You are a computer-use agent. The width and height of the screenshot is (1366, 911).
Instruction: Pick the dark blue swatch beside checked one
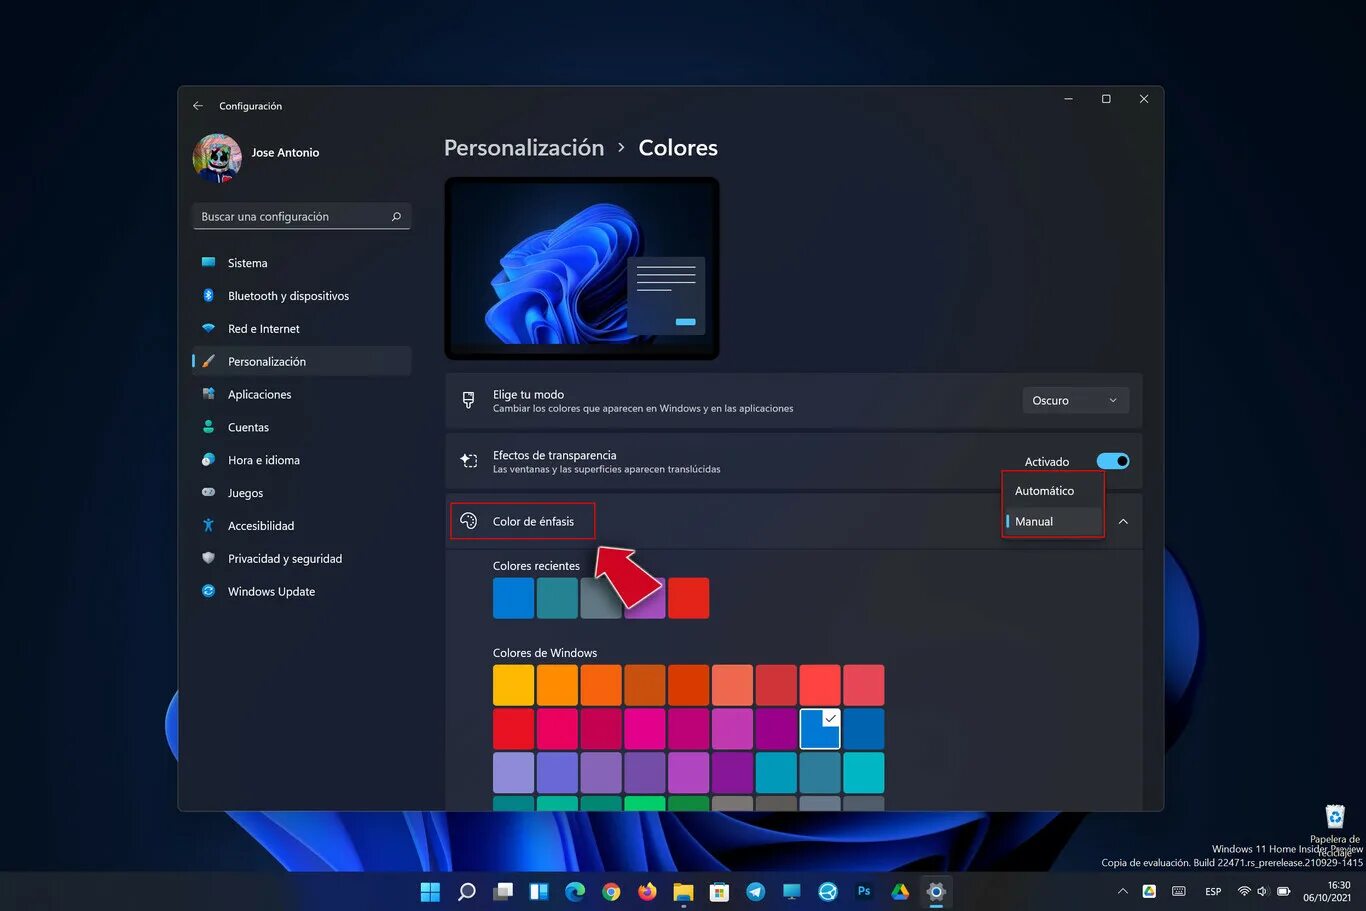pyautogui.click(x=864, y=729)
